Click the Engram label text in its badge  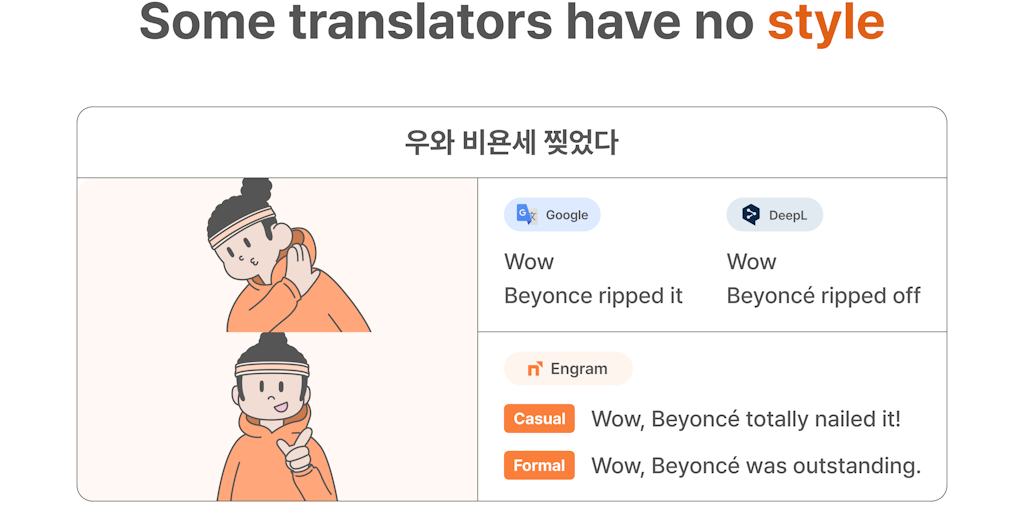tap(579, 369)
